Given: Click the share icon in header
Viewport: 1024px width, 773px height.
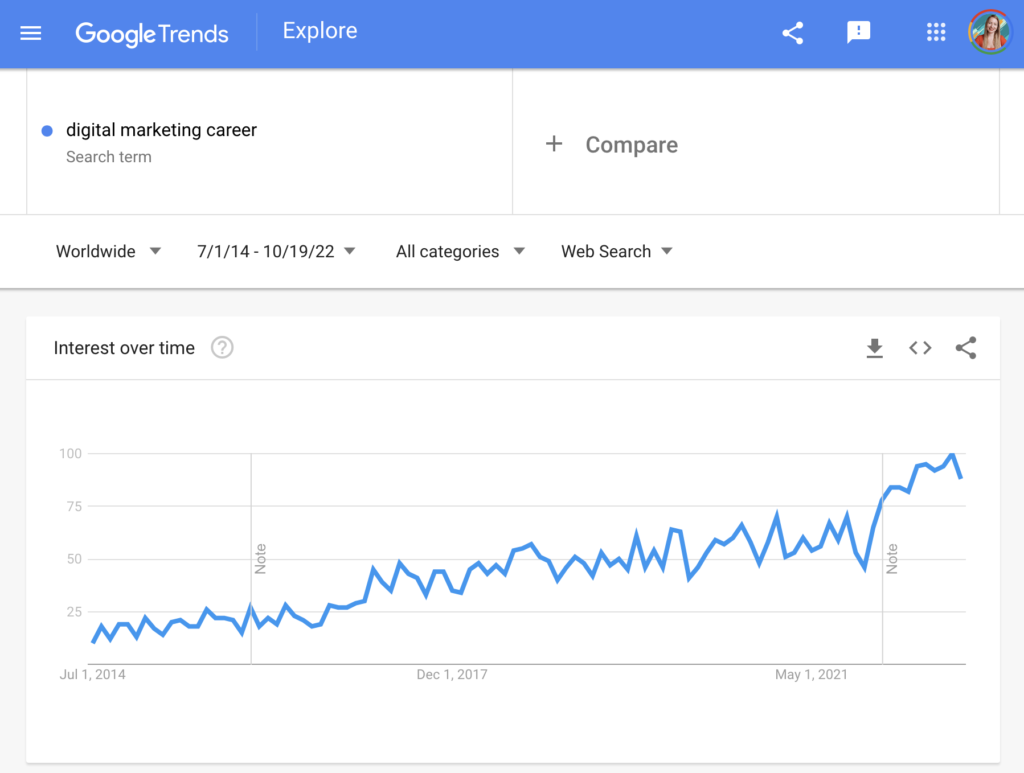Looking at the screenshot, I should point(793,33).
